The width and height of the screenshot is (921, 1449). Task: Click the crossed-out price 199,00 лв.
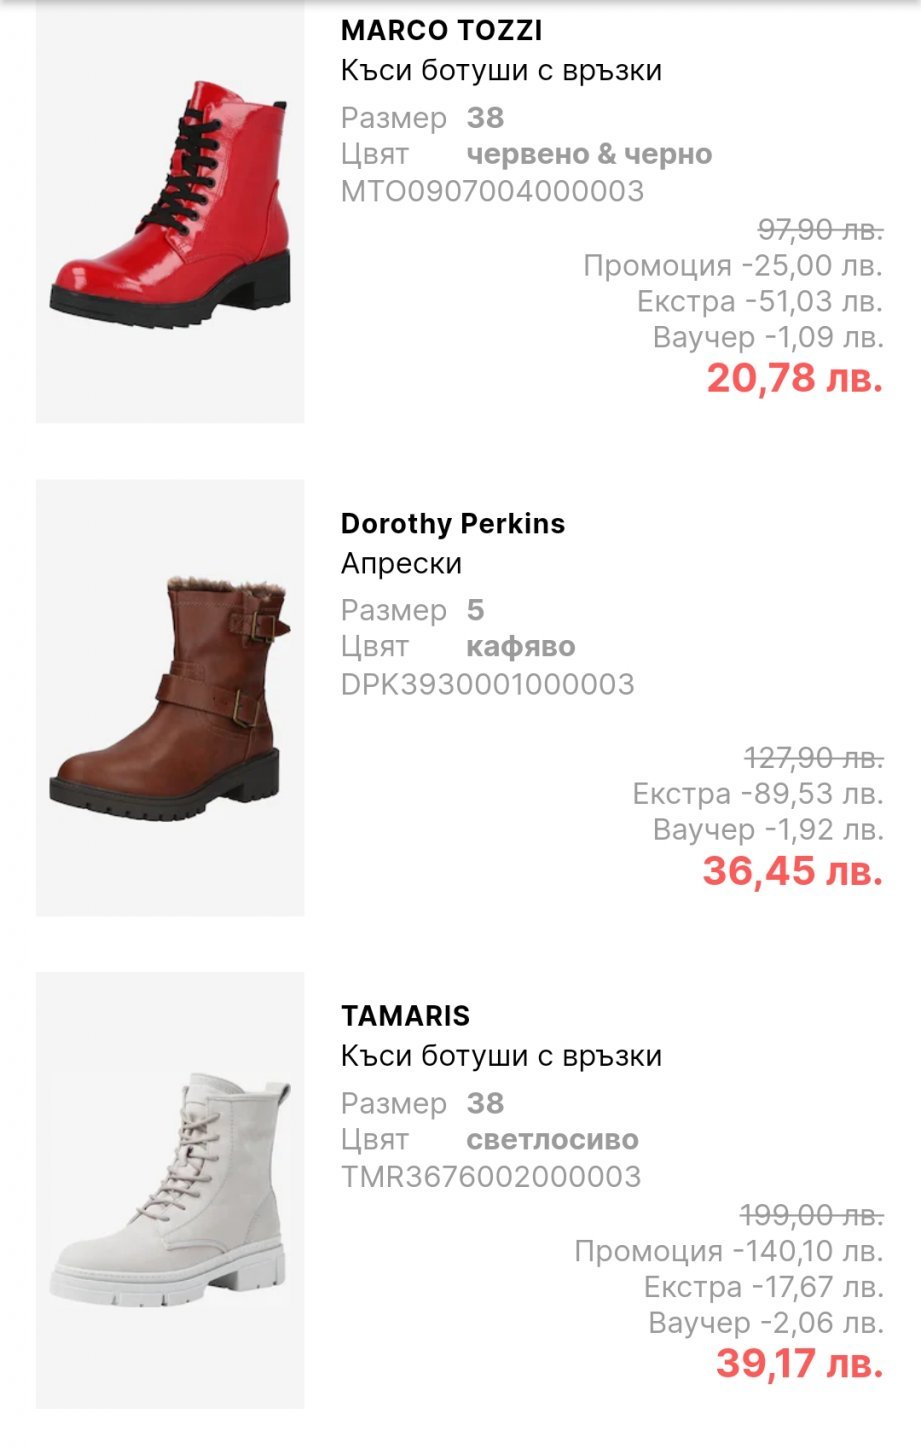(811, 1216)
